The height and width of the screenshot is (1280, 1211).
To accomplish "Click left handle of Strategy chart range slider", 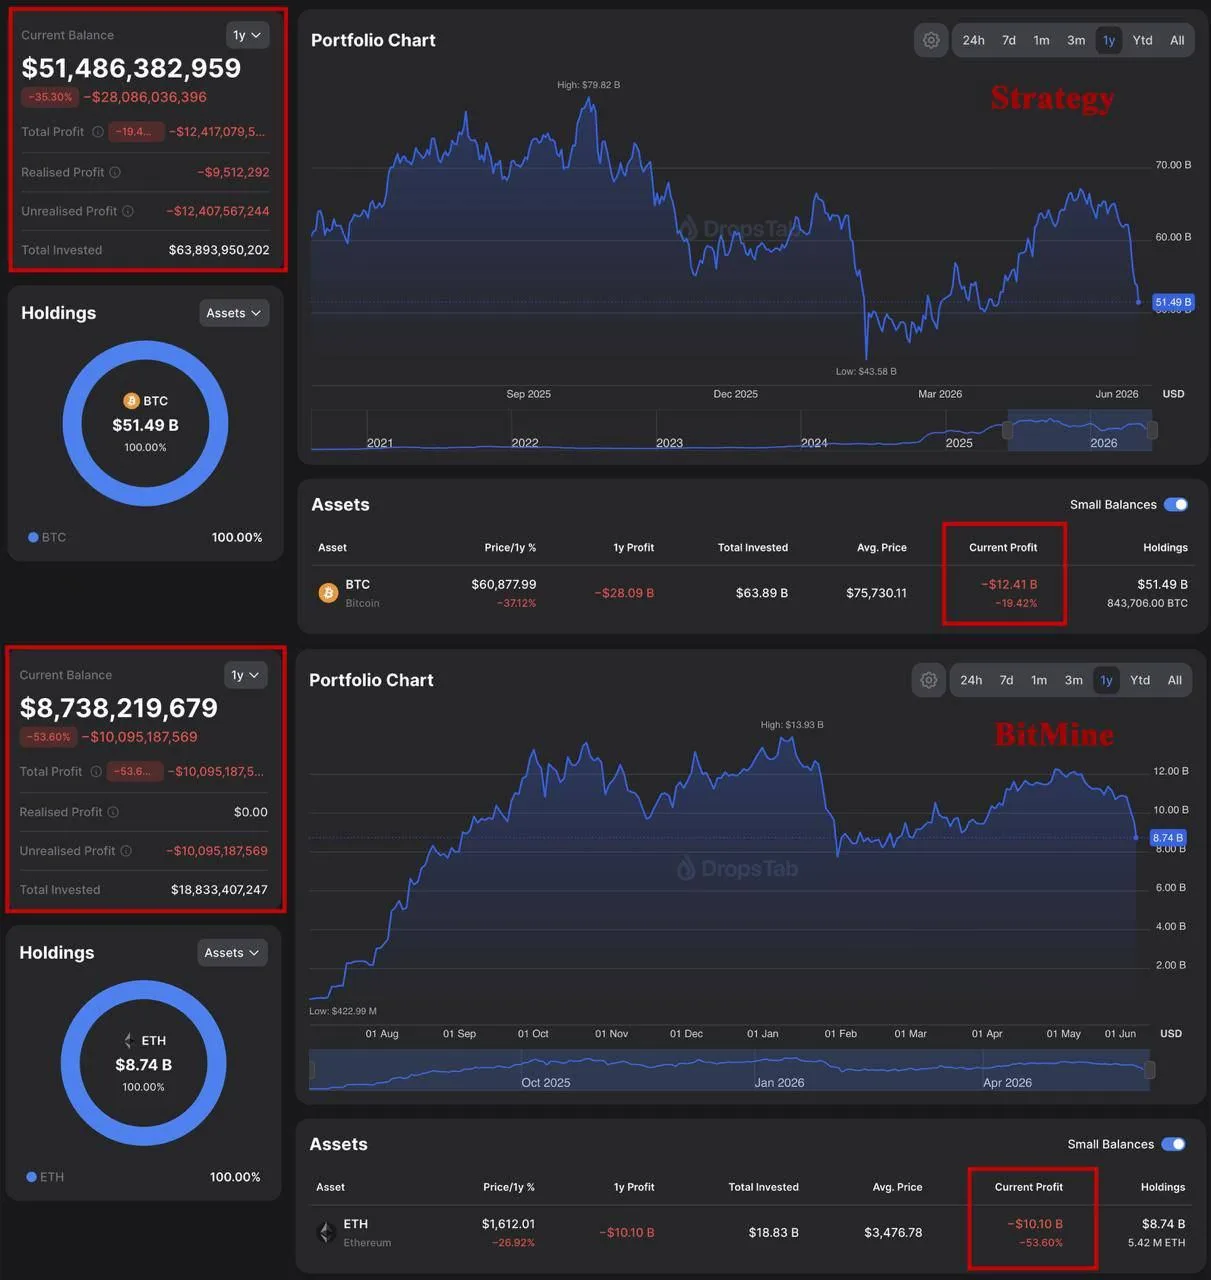I will tap(1008, 430).
